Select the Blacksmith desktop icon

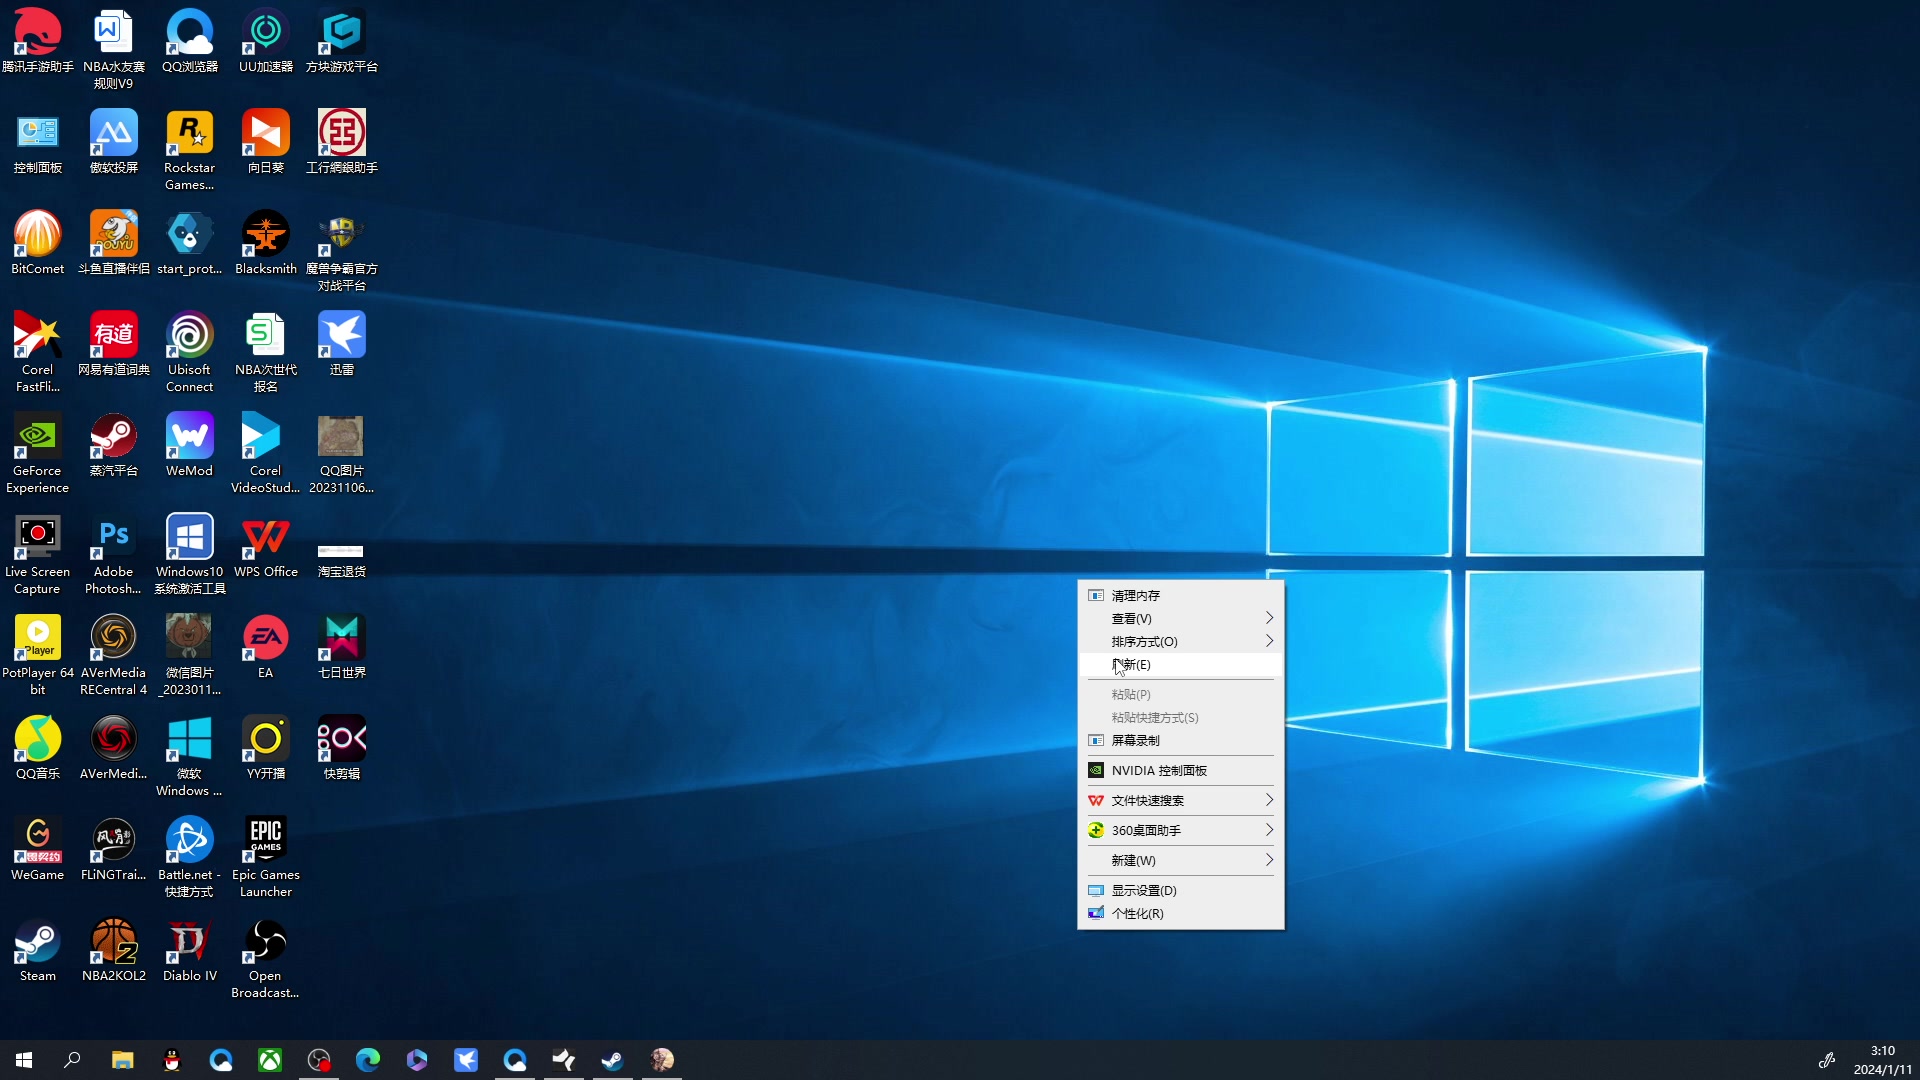(x=266, y=243)
